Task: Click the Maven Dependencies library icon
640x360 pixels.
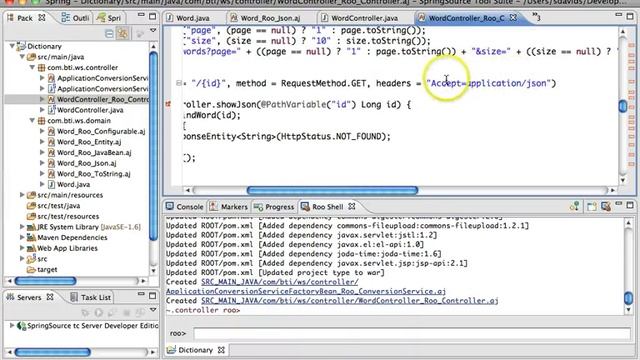Action: tap(31, 238)
